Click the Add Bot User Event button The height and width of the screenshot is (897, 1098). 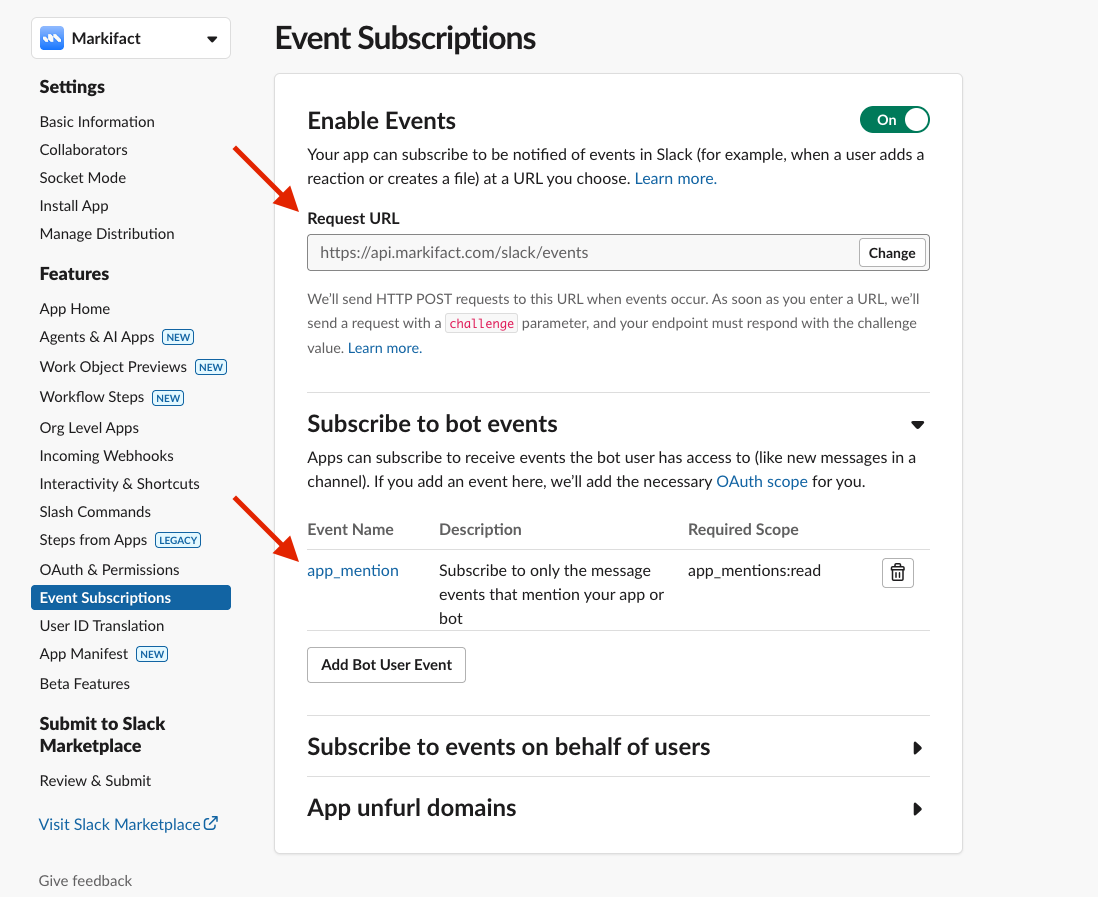point(386,664)
